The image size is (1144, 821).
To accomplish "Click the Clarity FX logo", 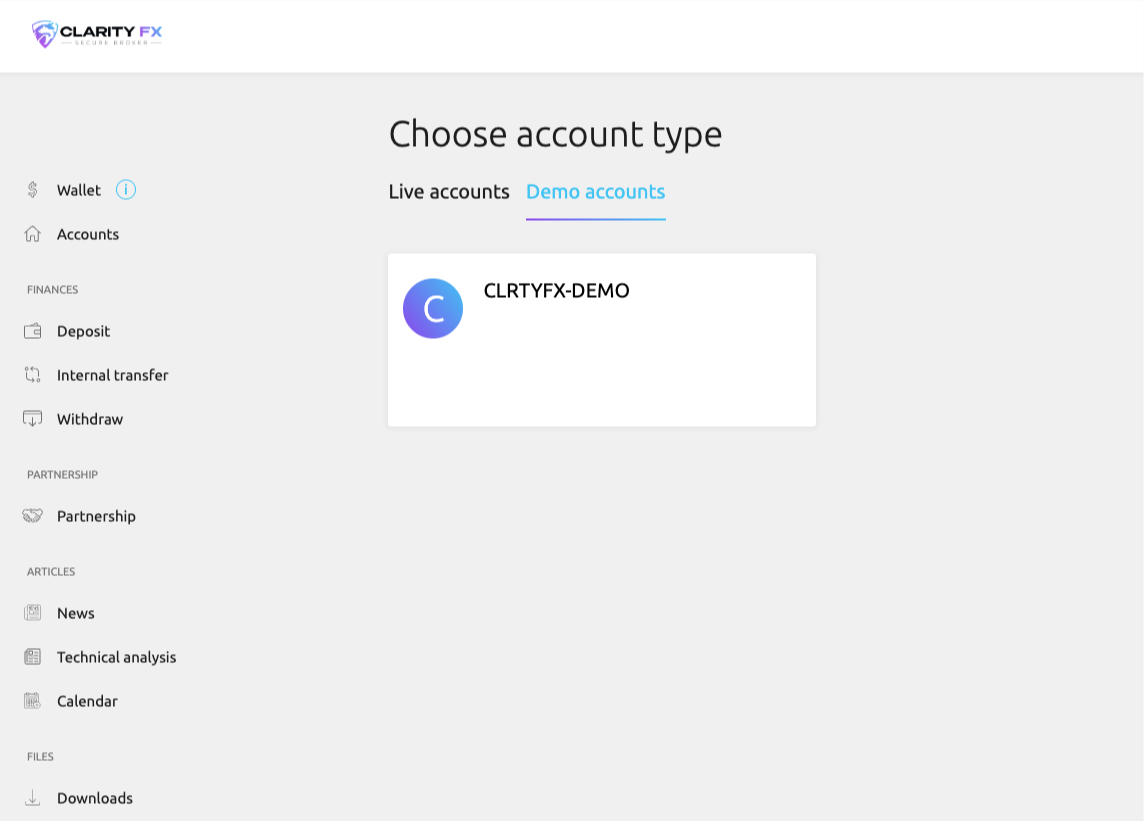I will [96, 34].
